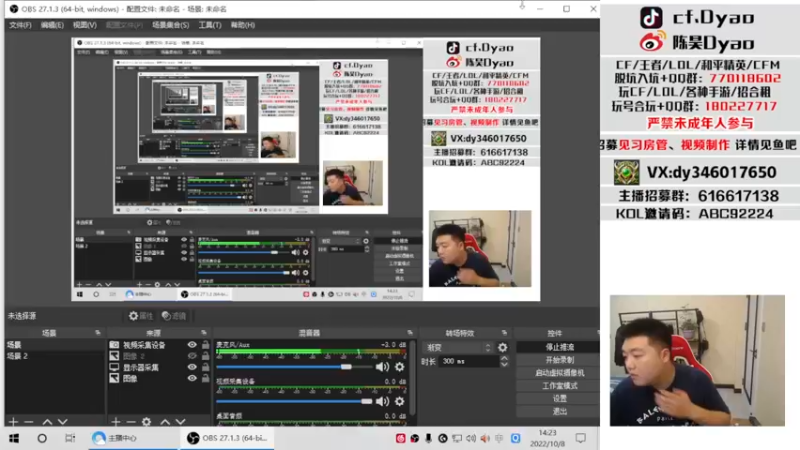Toggle 工作室模式 studio mode
800x450 pixels.
(x=559, y=386)
